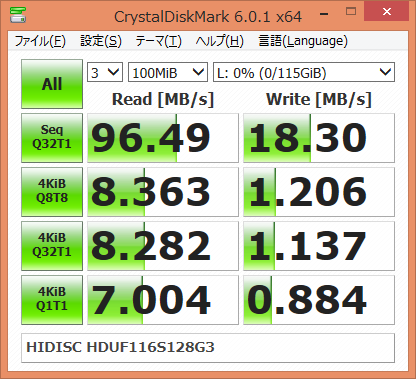Start the 4KiB Q32T1 benchmark
416x379 pixels.
point(52,246)
